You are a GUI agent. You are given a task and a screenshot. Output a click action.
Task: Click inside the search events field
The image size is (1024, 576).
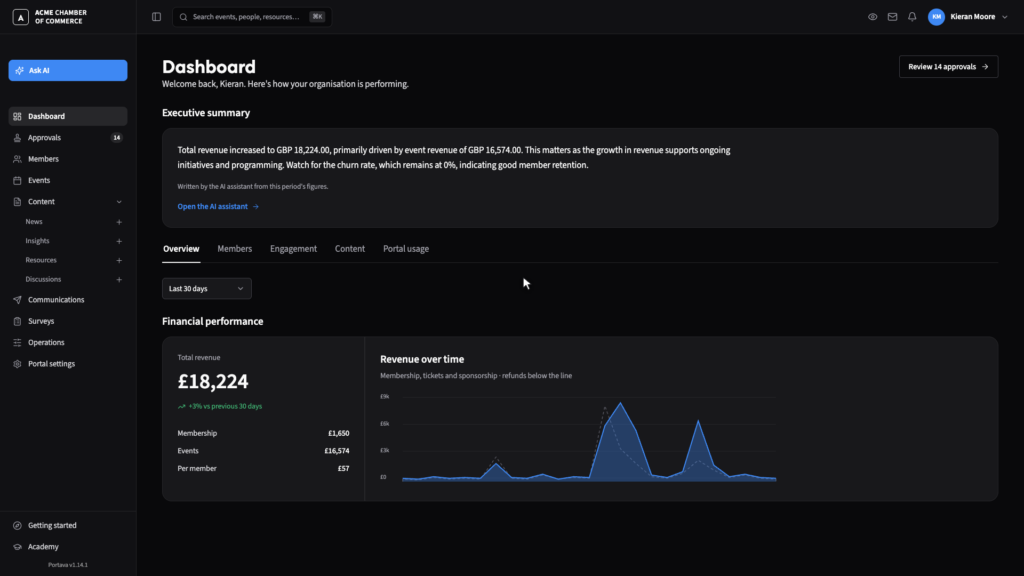point(251,17)
